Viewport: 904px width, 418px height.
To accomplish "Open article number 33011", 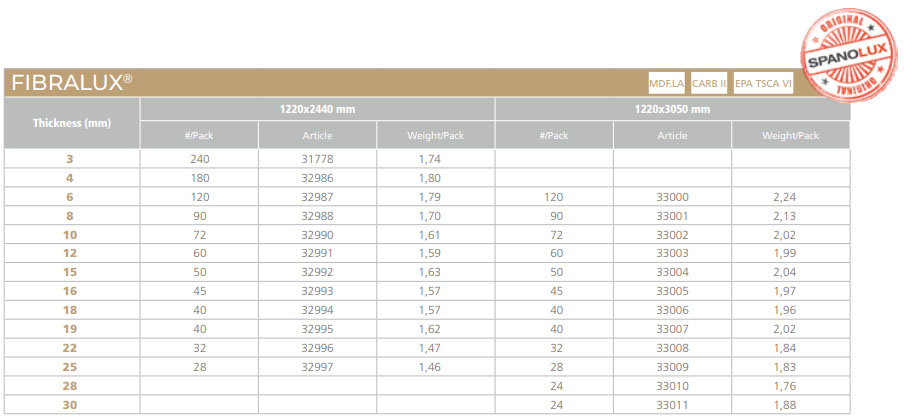I will 672,404.
